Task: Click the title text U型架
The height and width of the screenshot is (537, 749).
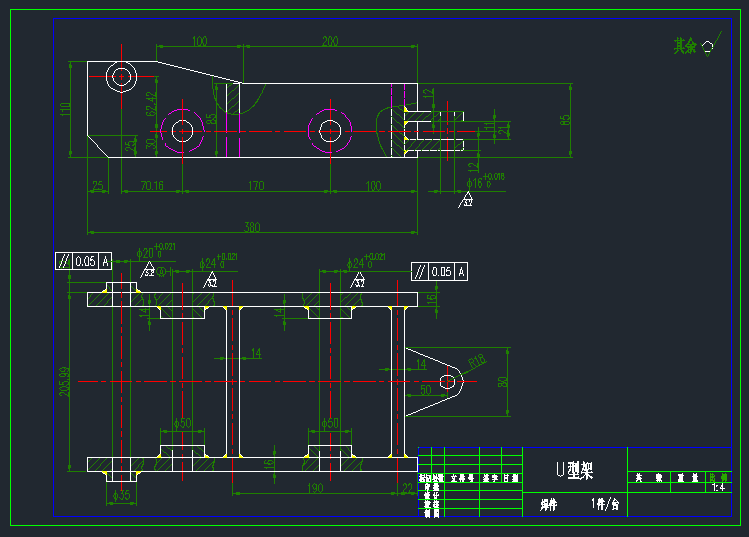Action: (575, 471)
